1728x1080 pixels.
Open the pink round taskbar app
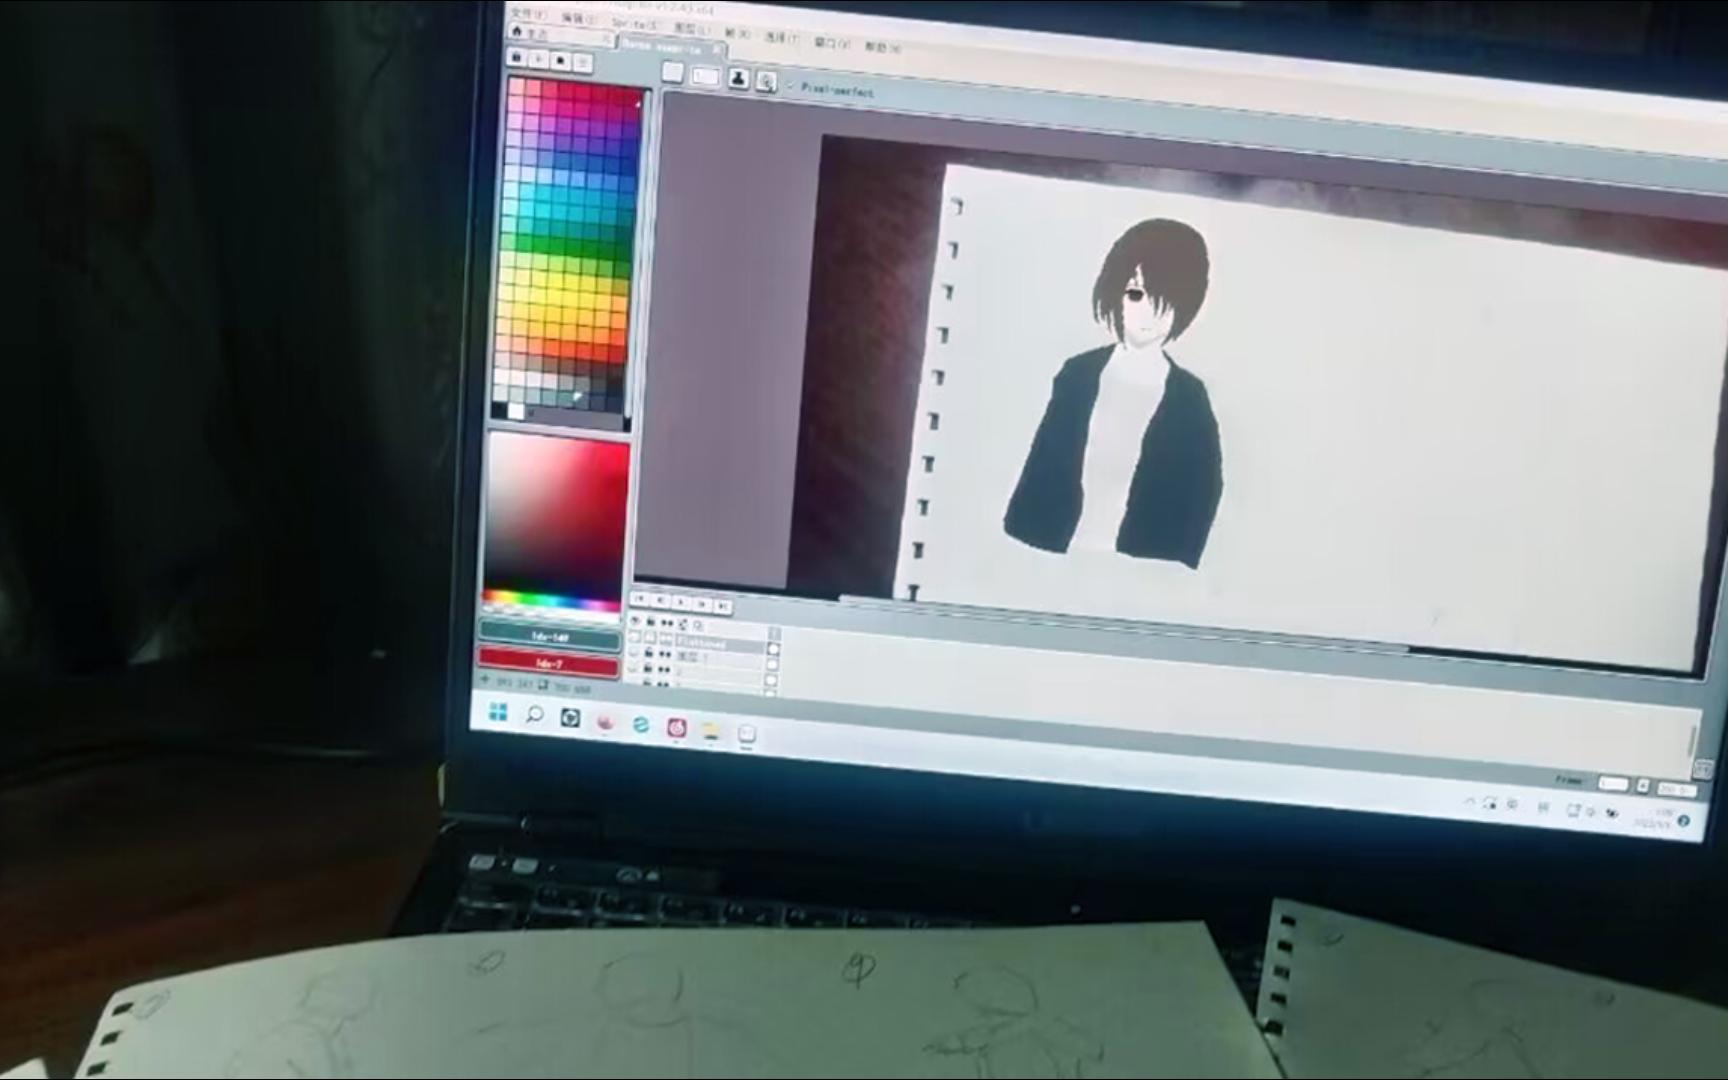pos(605,721)
